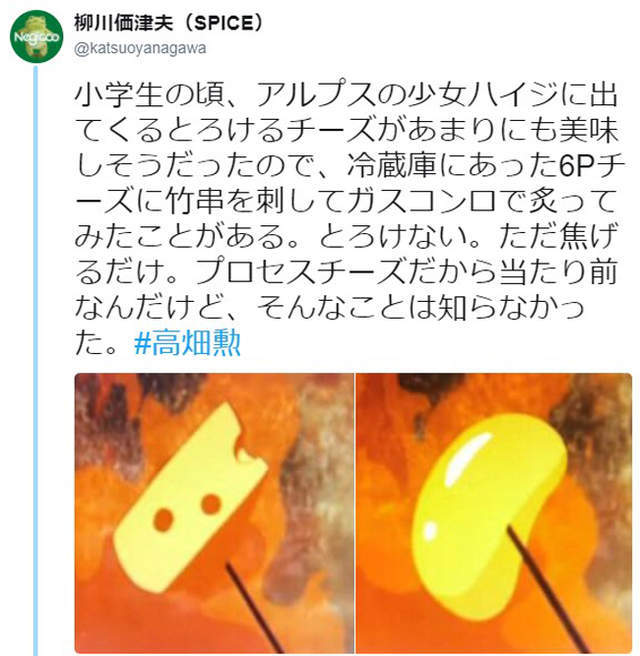
Task: Click the tweet body text to expand it
Action: 348,219
